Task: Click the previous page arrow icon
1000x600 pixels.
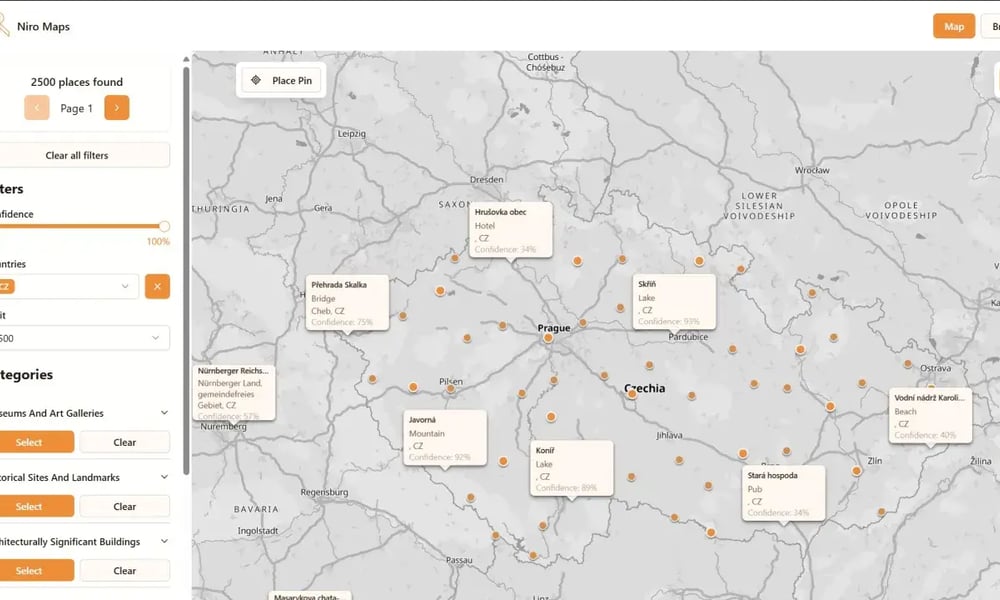Action: [x=37, y=107]
